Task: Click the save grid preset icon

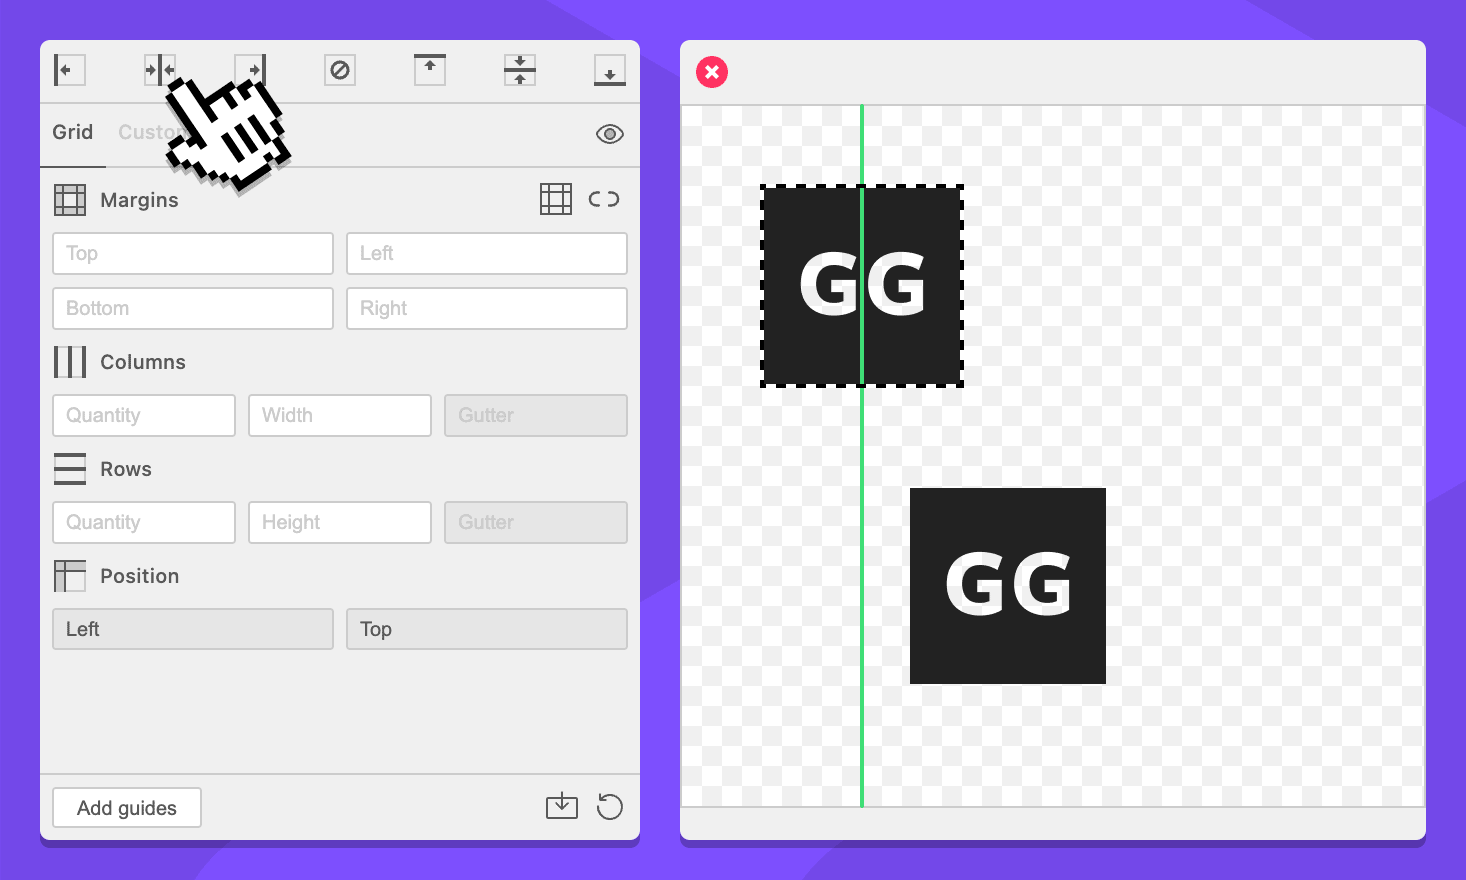Action: (562, 806)
